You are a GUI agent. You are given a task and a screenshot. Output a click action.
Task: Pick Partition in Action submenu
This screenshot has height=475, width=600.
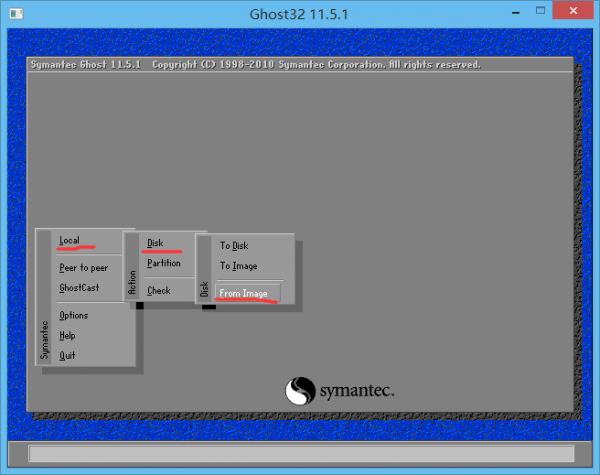click(x=164, y=263)
